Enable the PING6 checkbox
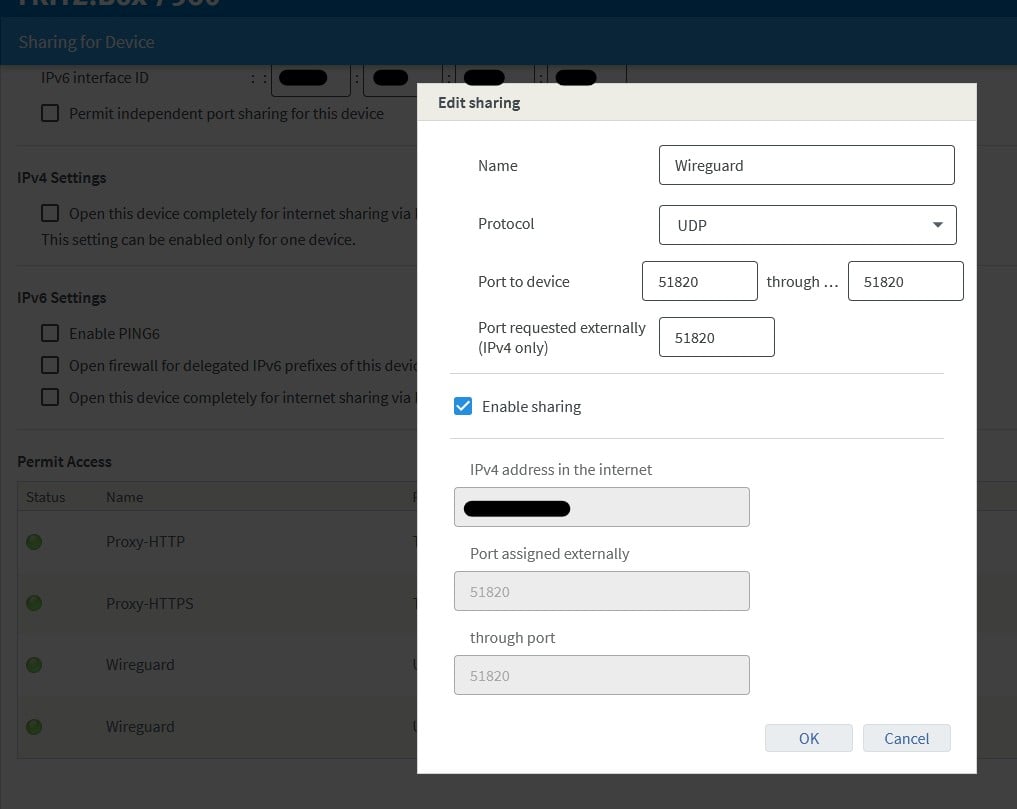1017x809 pixels. 50,333
